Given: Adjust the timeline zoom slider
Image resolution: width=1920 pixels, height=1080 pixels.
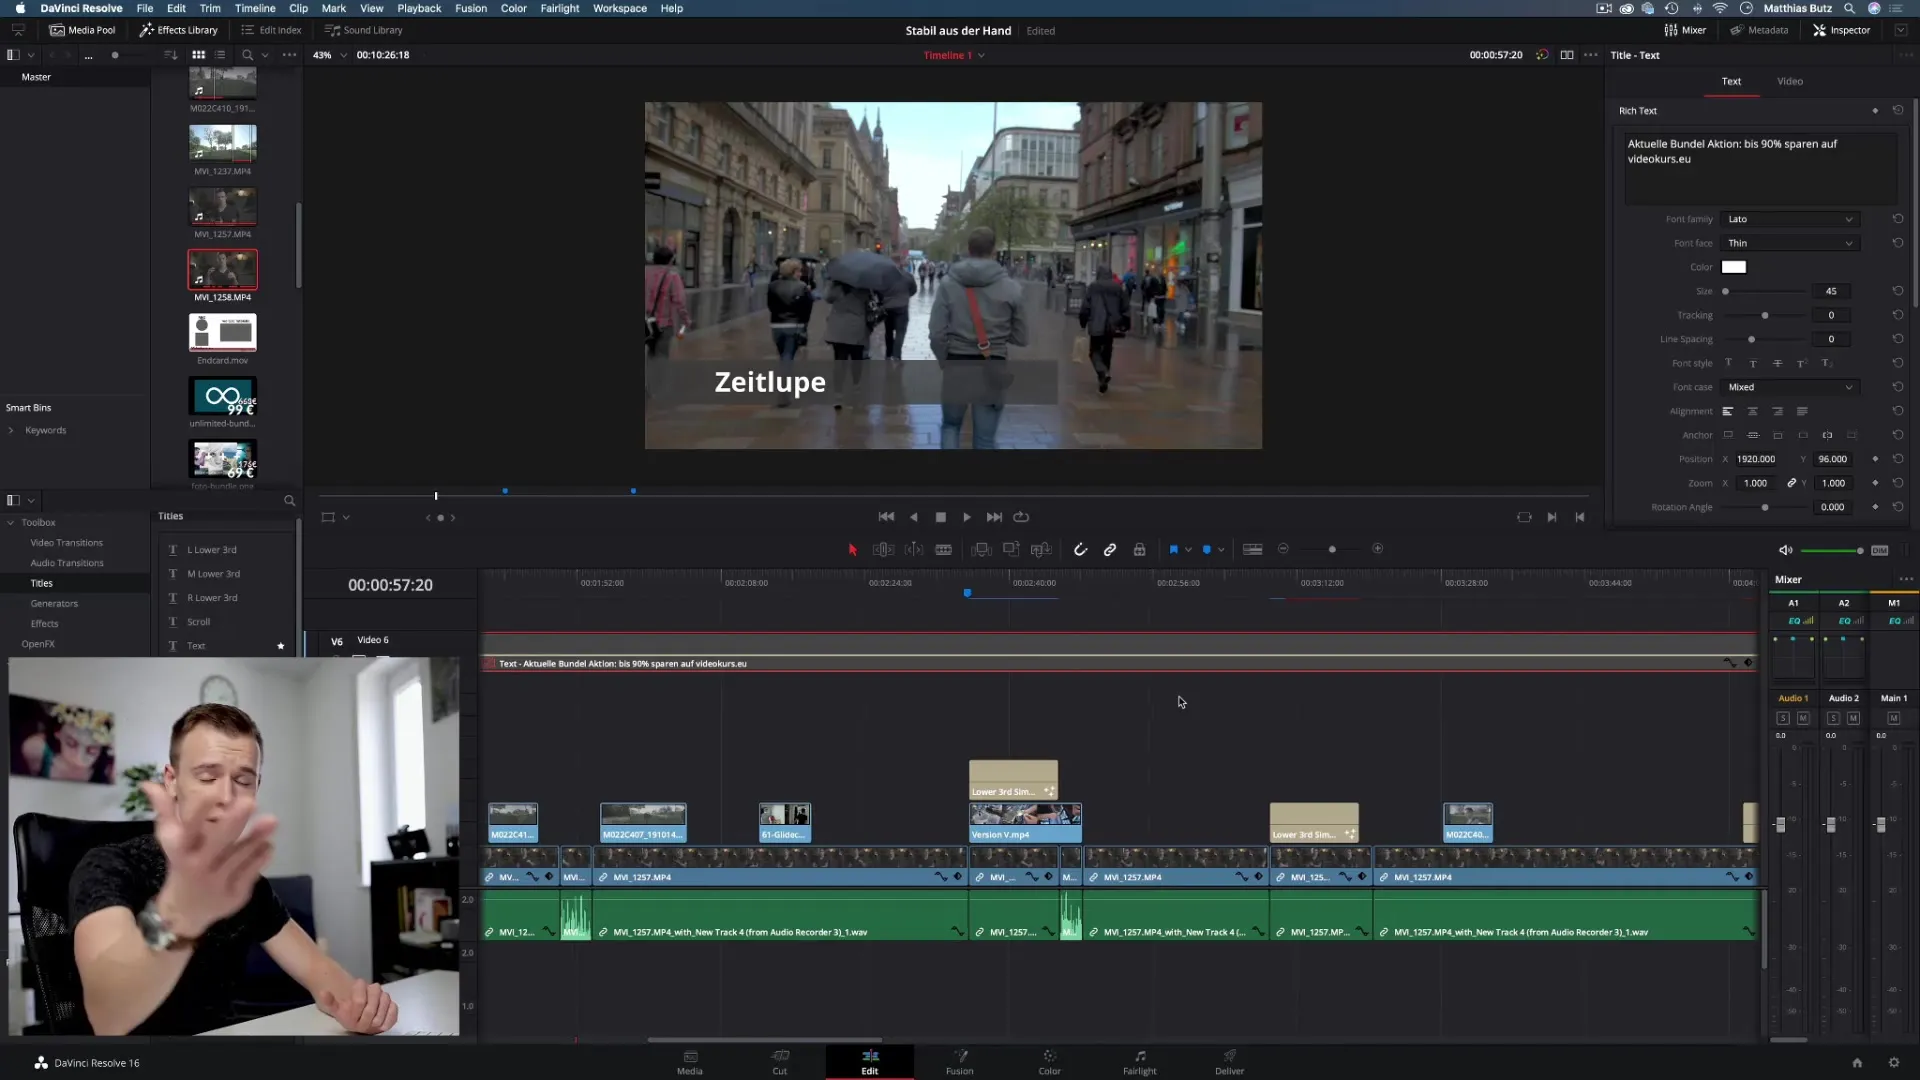Looking at the screenshot, I should (1331, 550).
